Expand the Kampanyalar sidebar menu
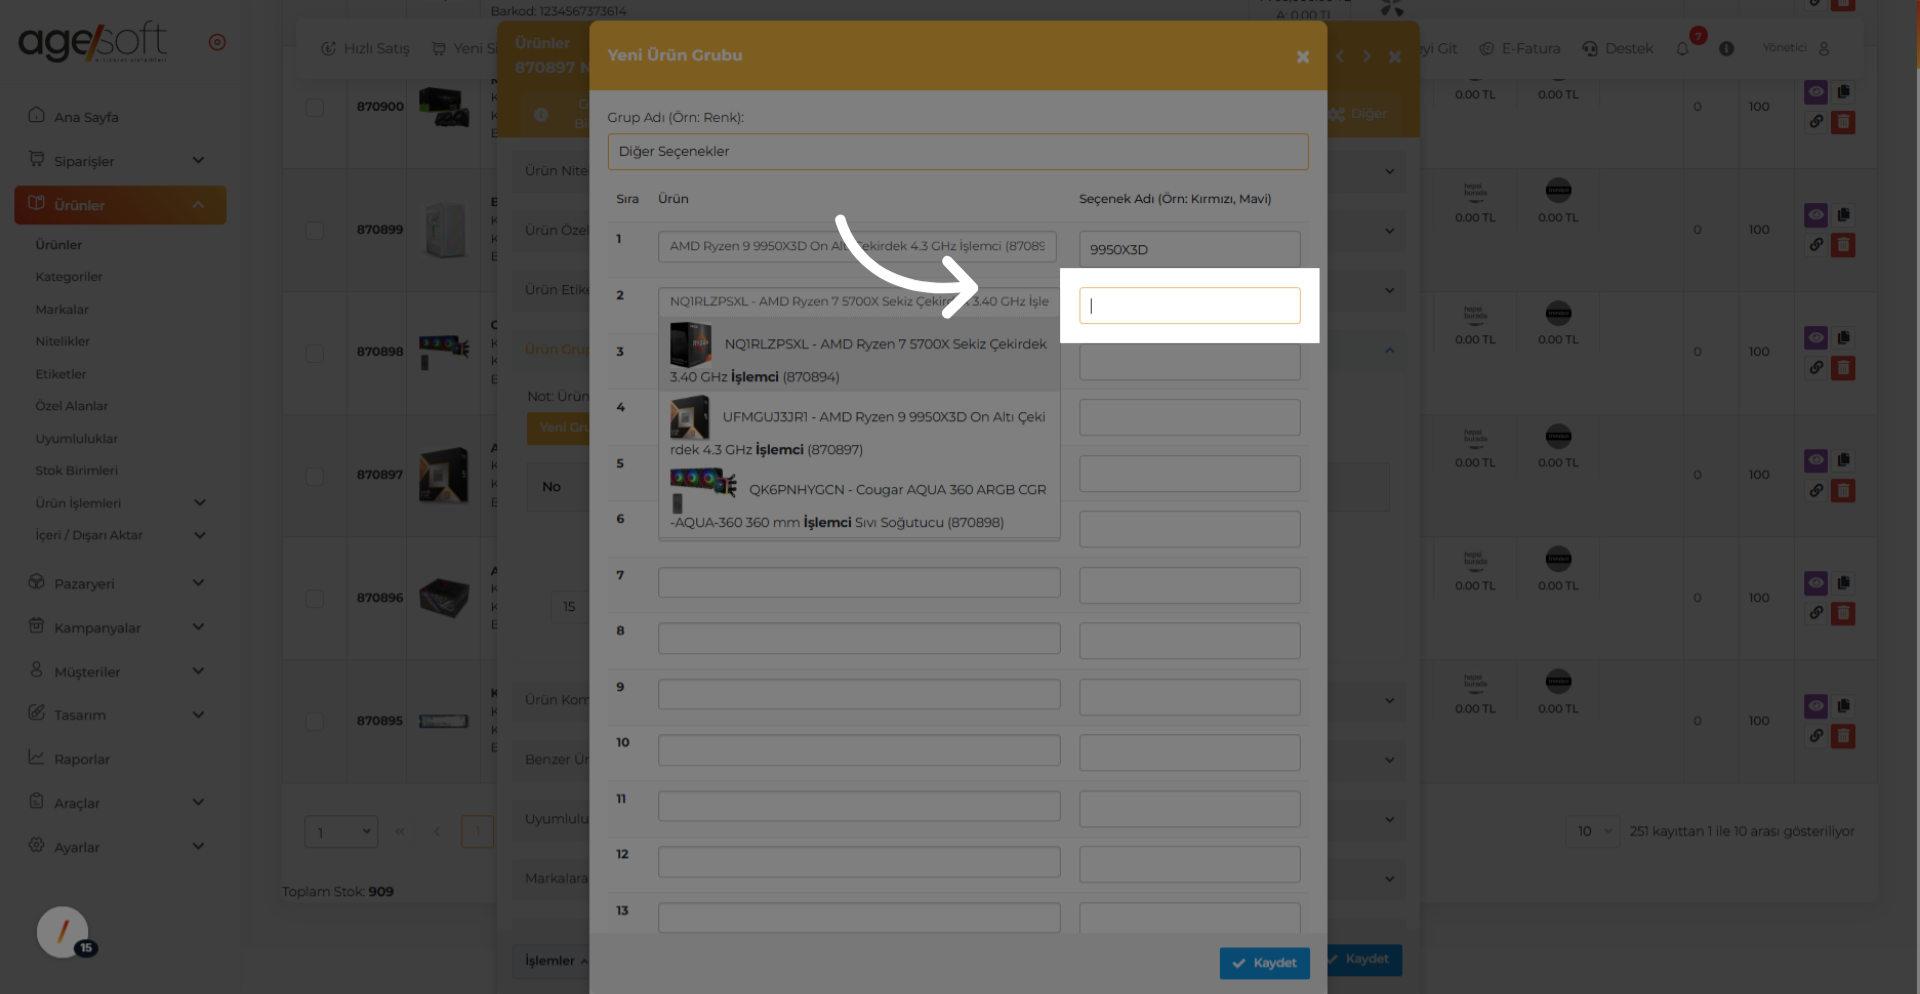1920x994 pixels. tap(120, 627)
